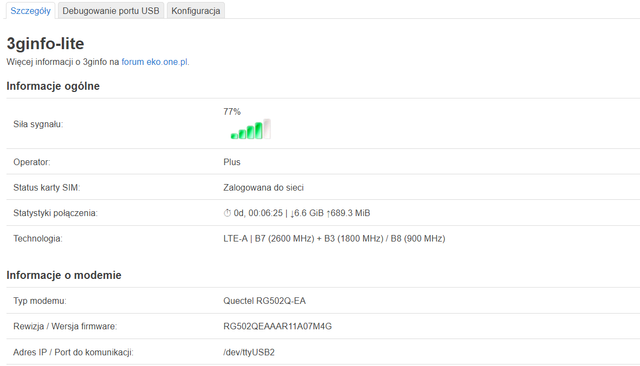Click the 'Typ modemu:' label
This screenshot has height=366, width=640.
40,301
